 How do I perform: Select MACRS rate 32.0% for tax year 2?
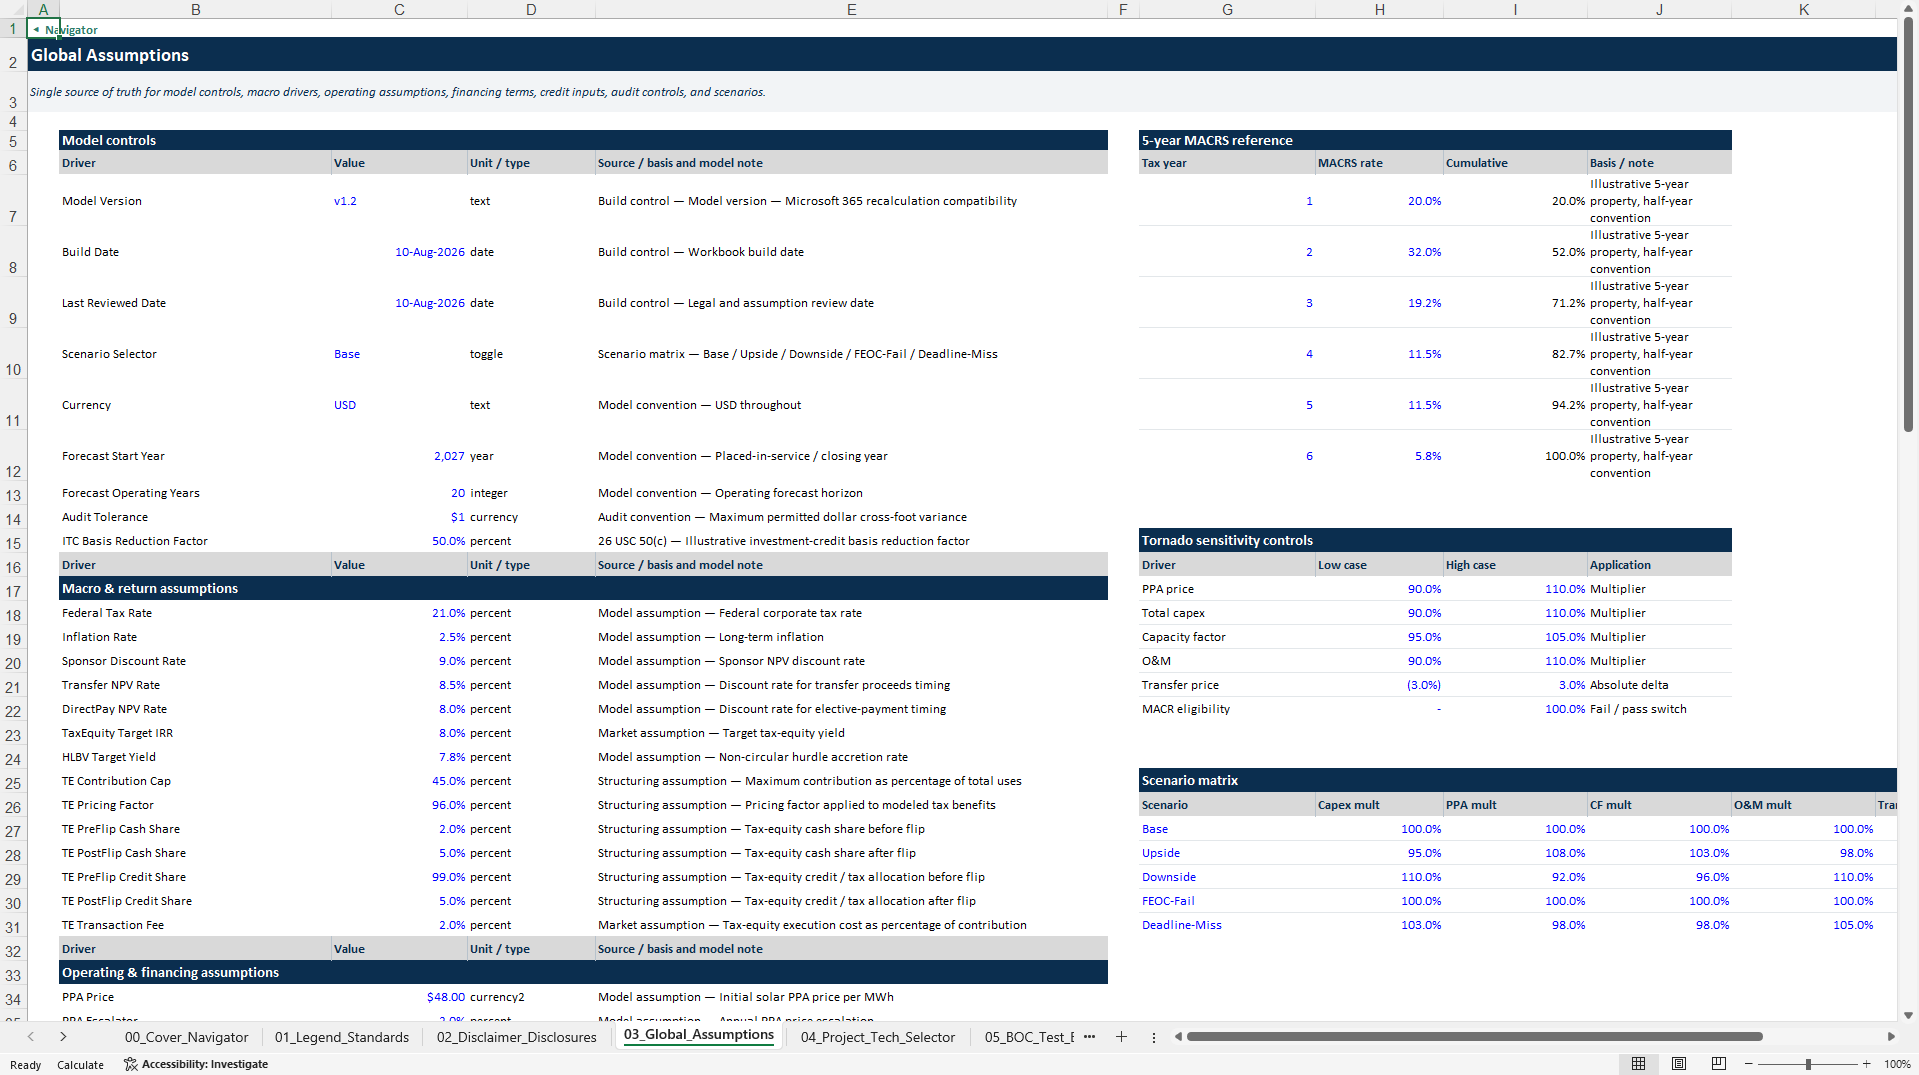pos(1379,252)
